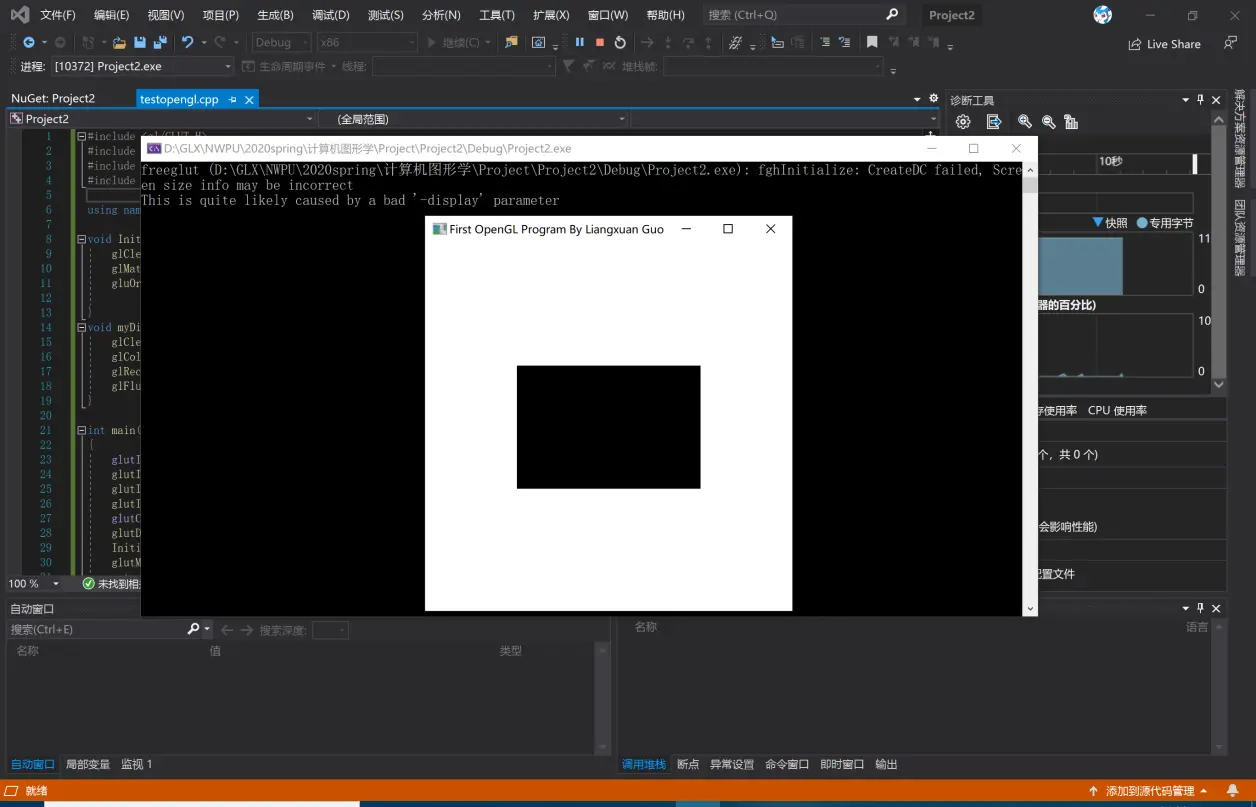Open the x86 platform dropdown

point(367,42)
